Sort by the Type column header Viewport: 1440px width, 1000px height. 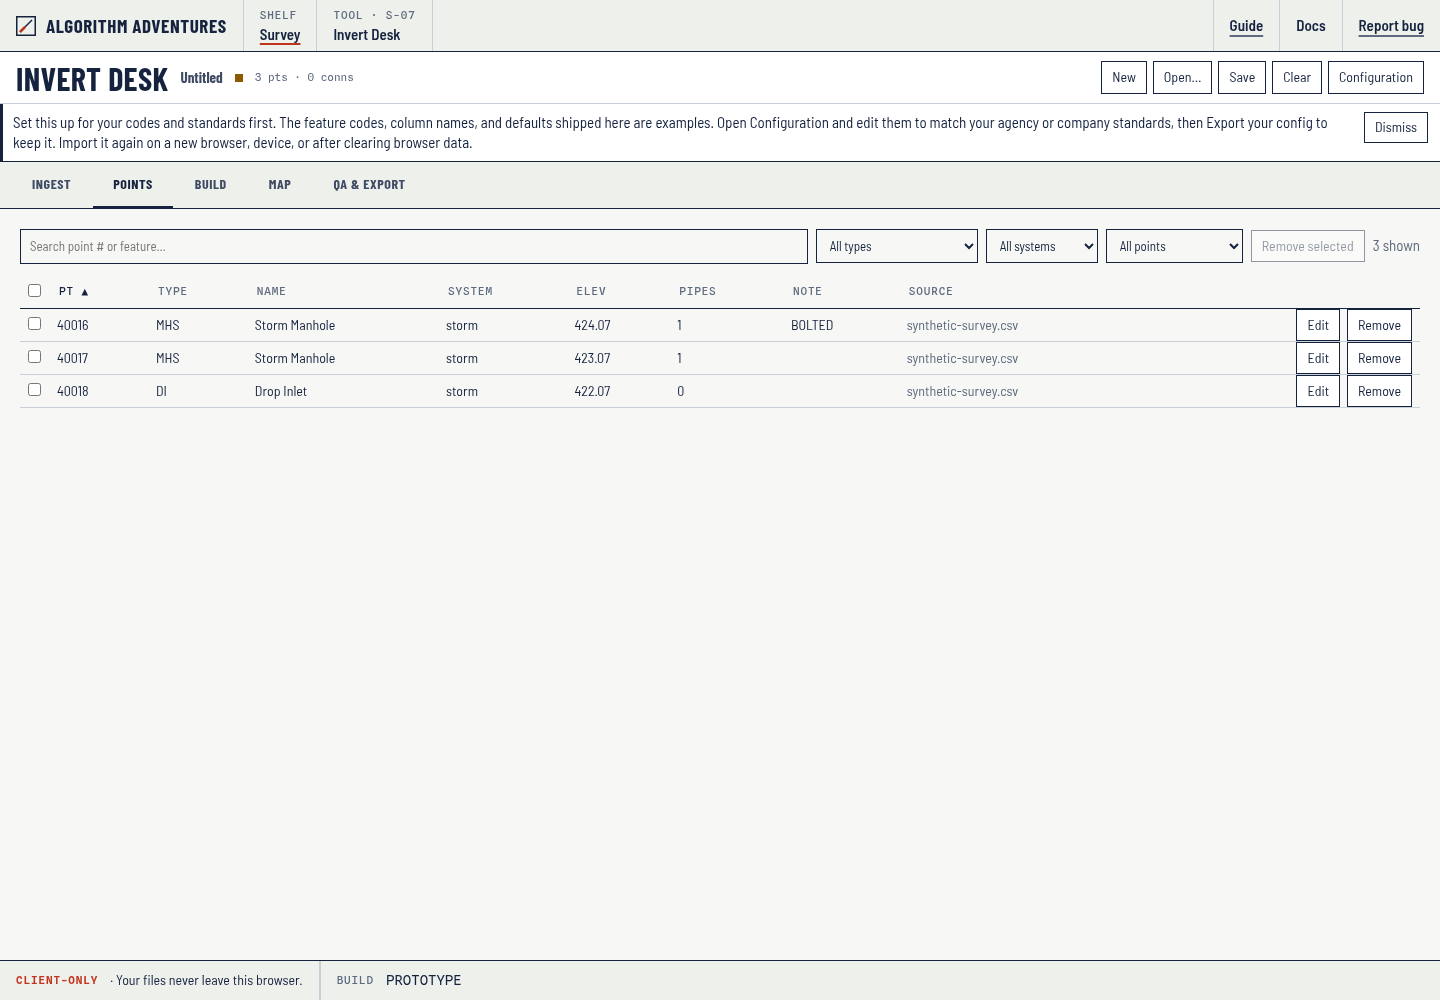[172, 291]
